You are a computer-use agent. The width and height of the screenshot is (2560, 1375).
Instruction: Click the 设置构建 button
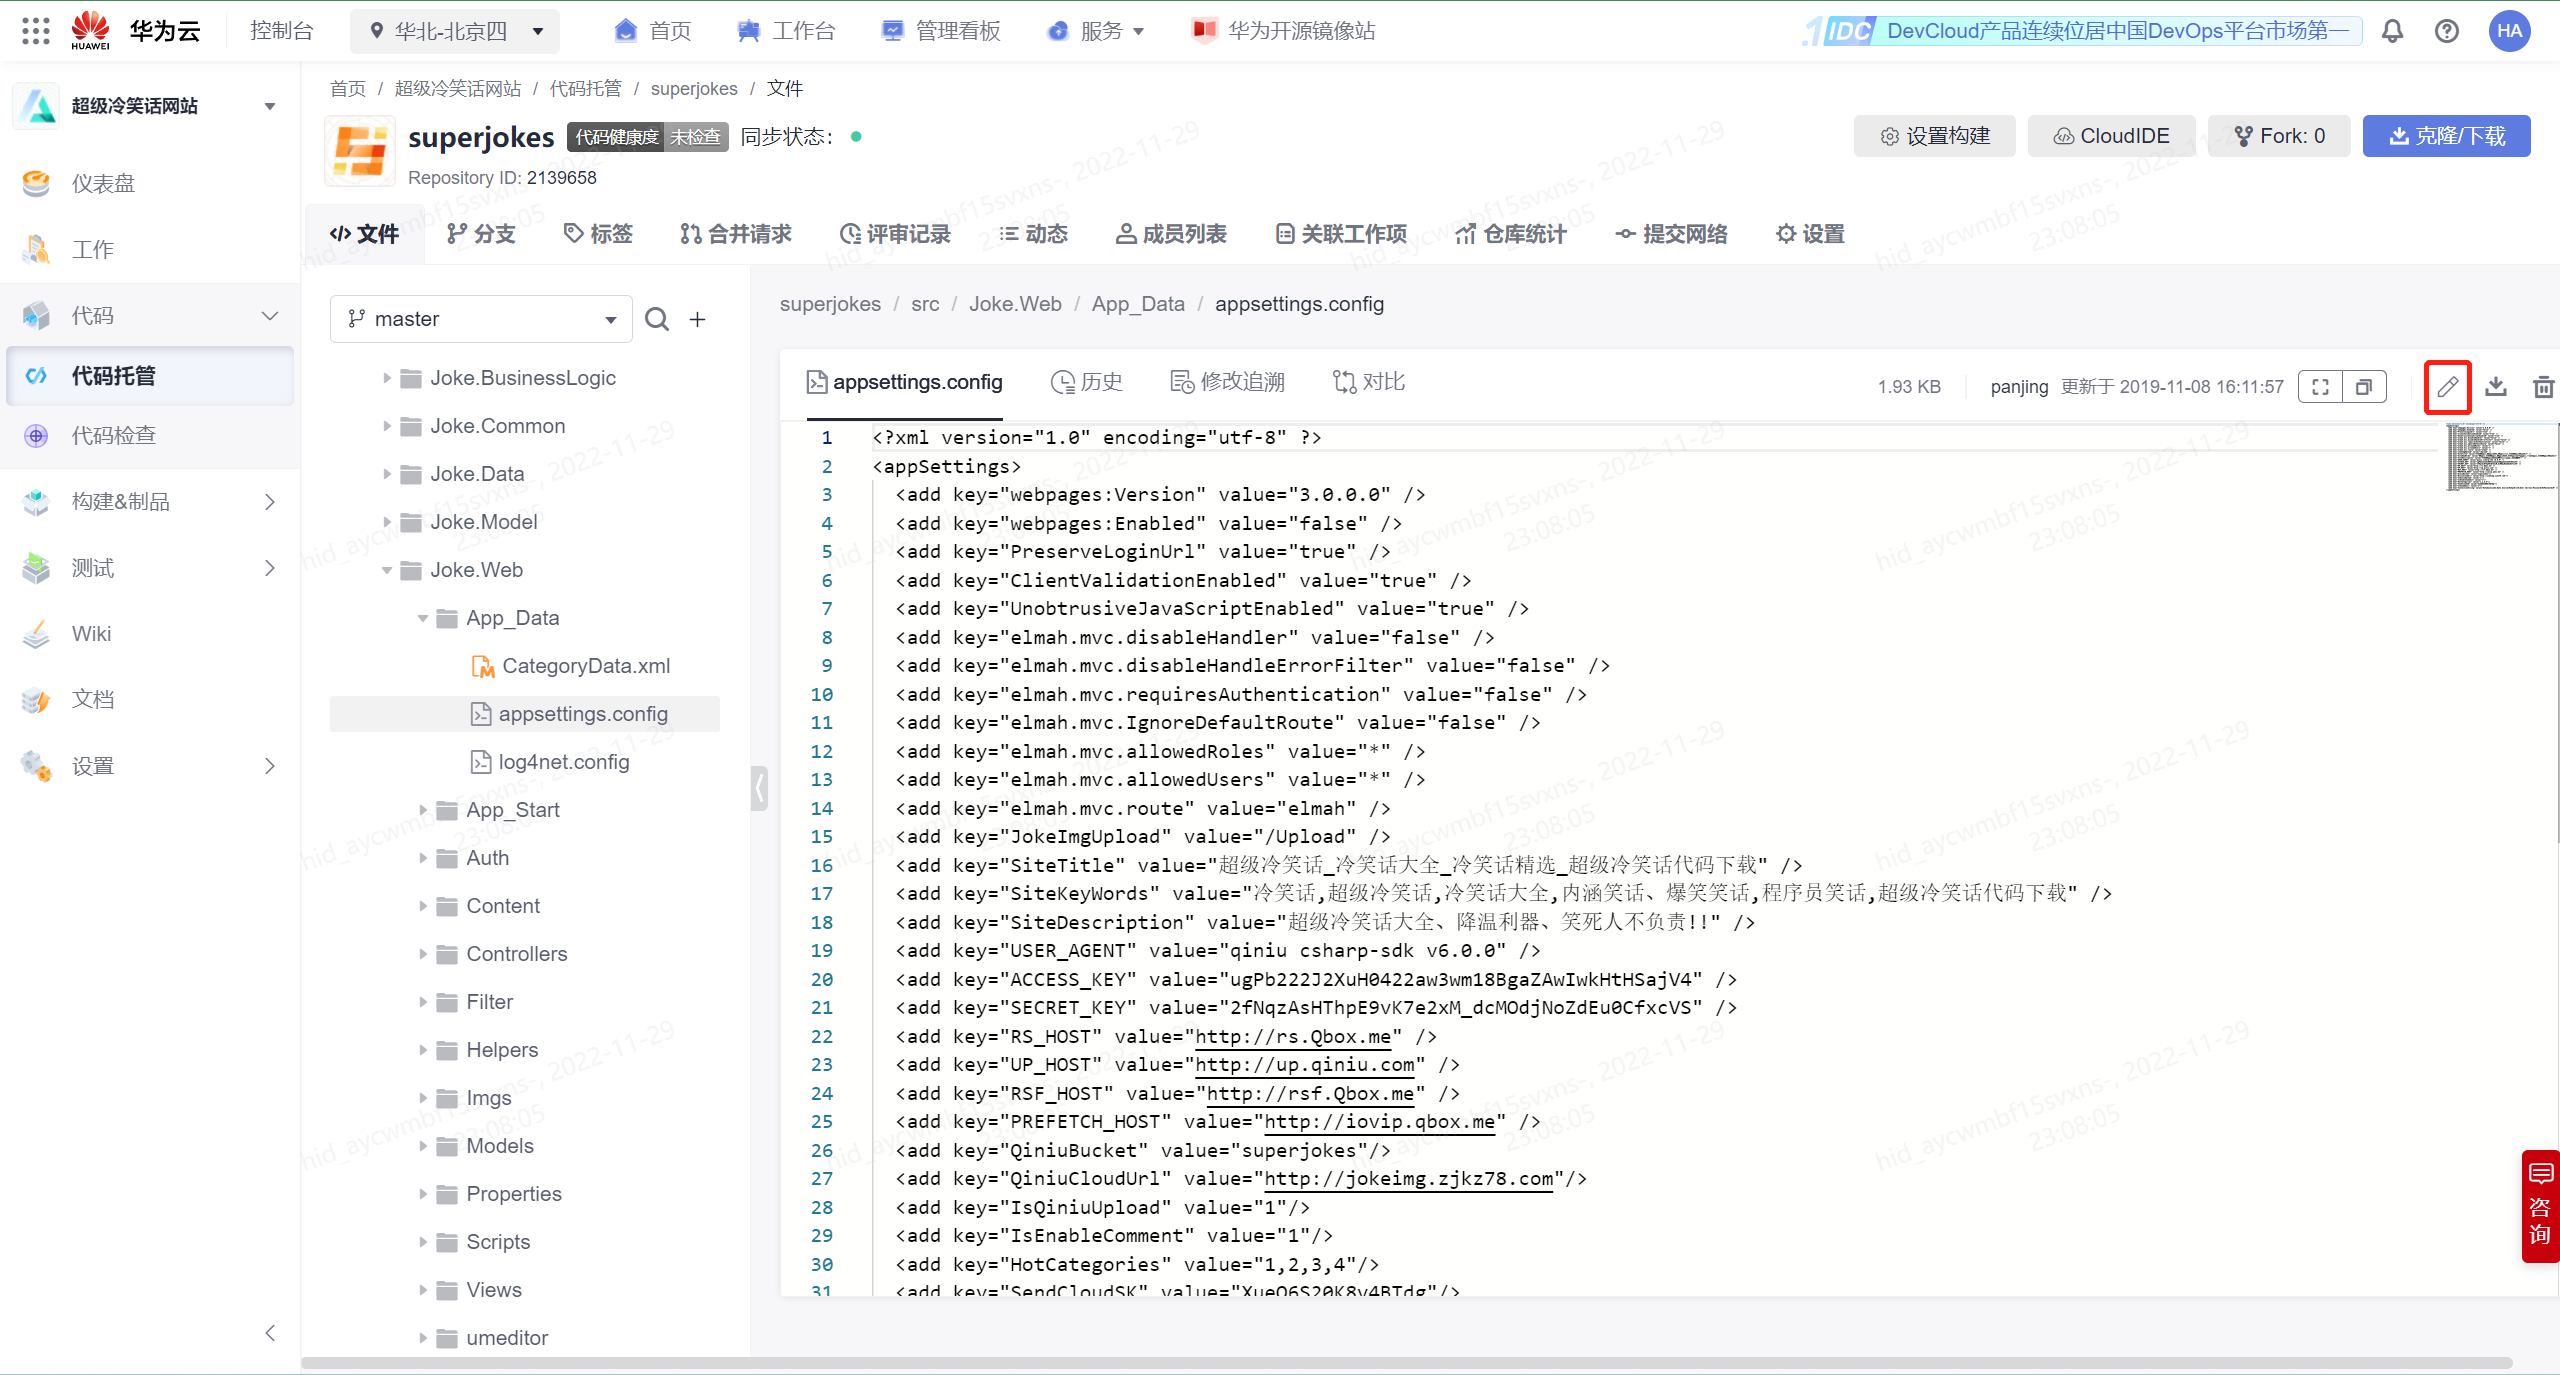pos(1937,136)
